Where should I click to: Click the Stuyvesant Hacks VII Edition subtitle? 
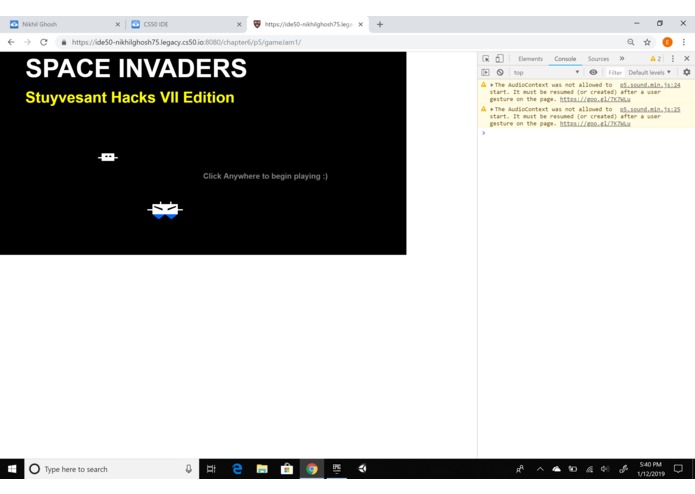[x=130, y=97]
